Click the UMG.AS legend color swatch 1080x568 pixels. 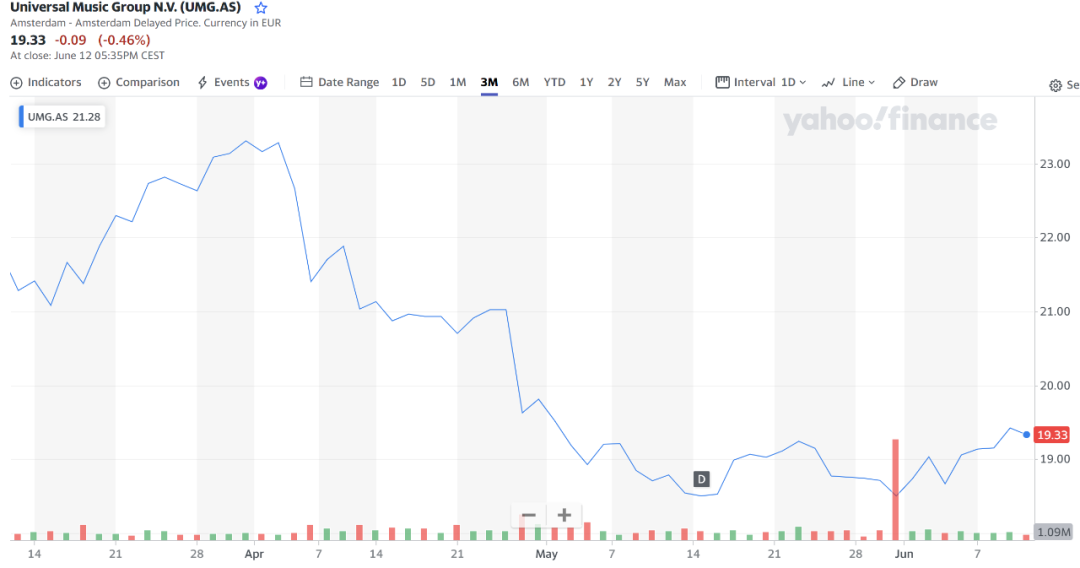tap(22, 117)
